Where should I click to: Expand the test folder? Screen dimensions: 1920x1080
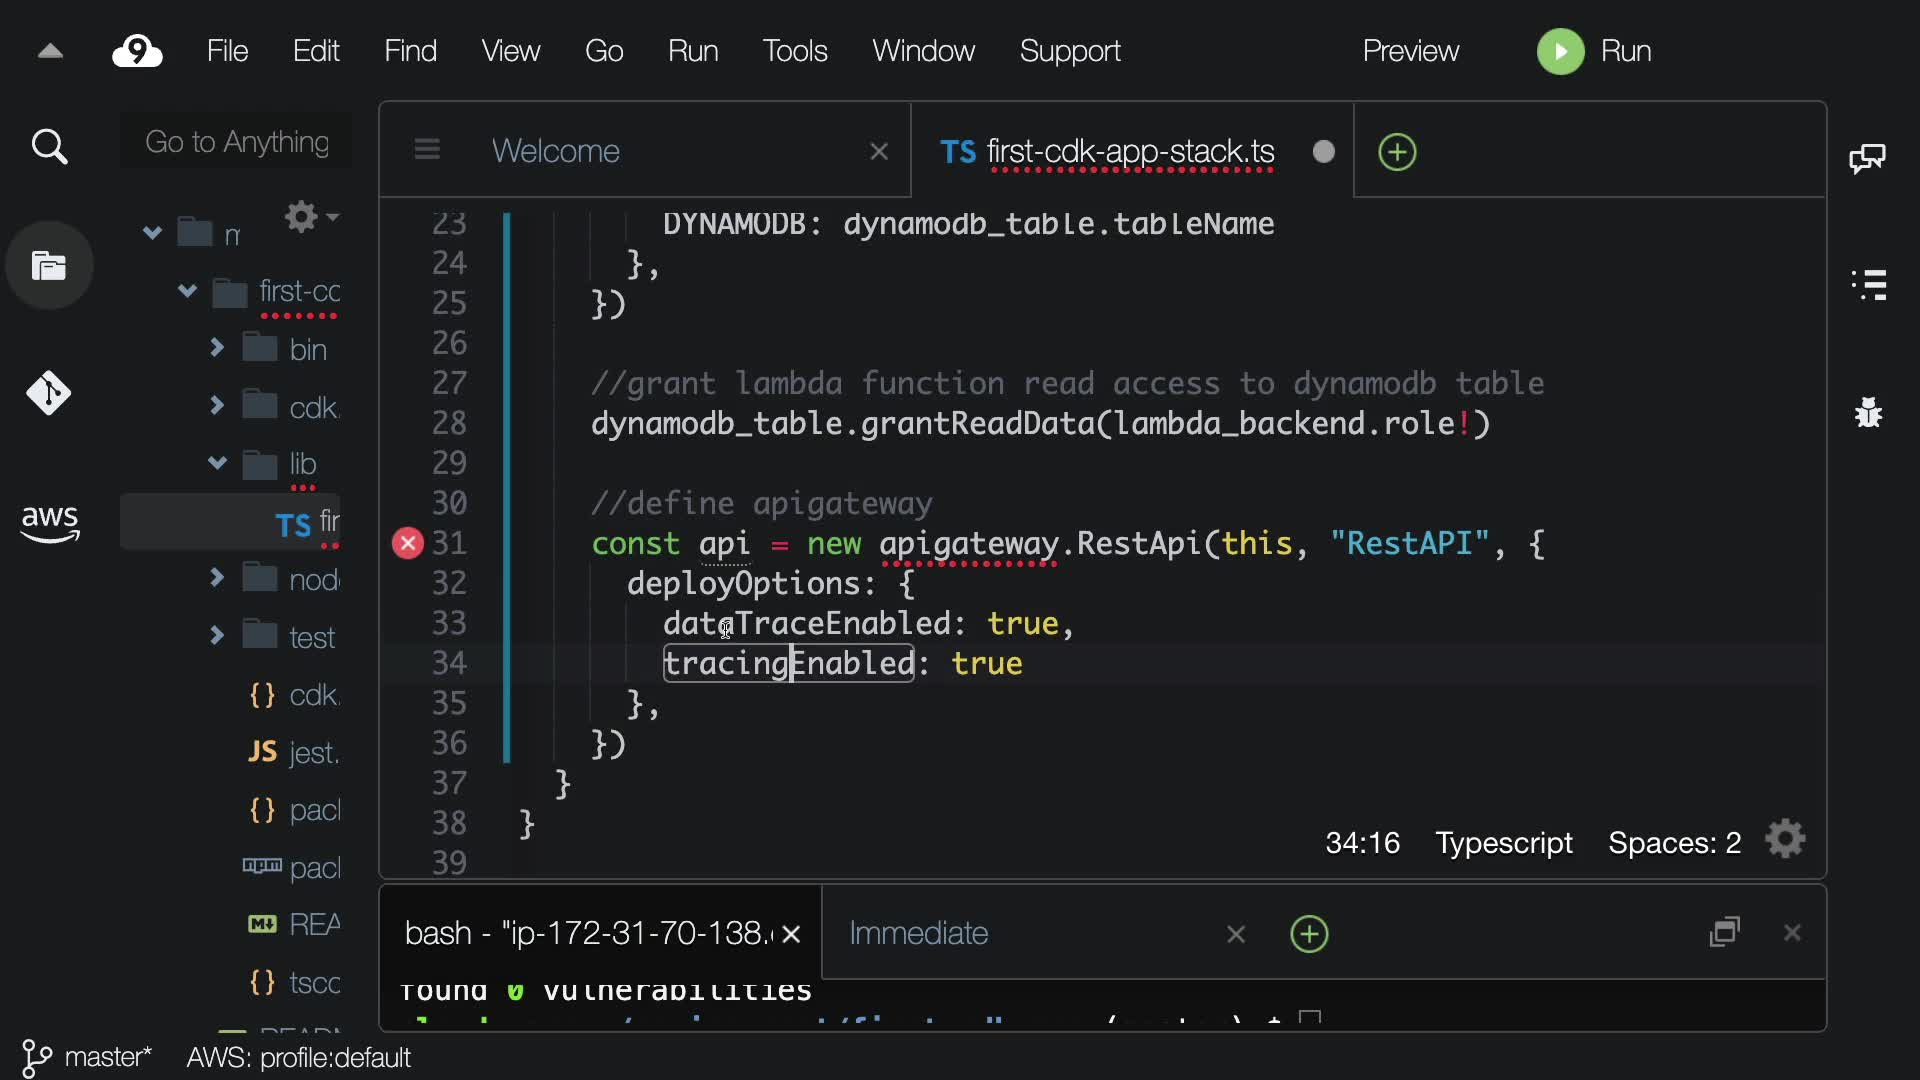pos(217,636)
